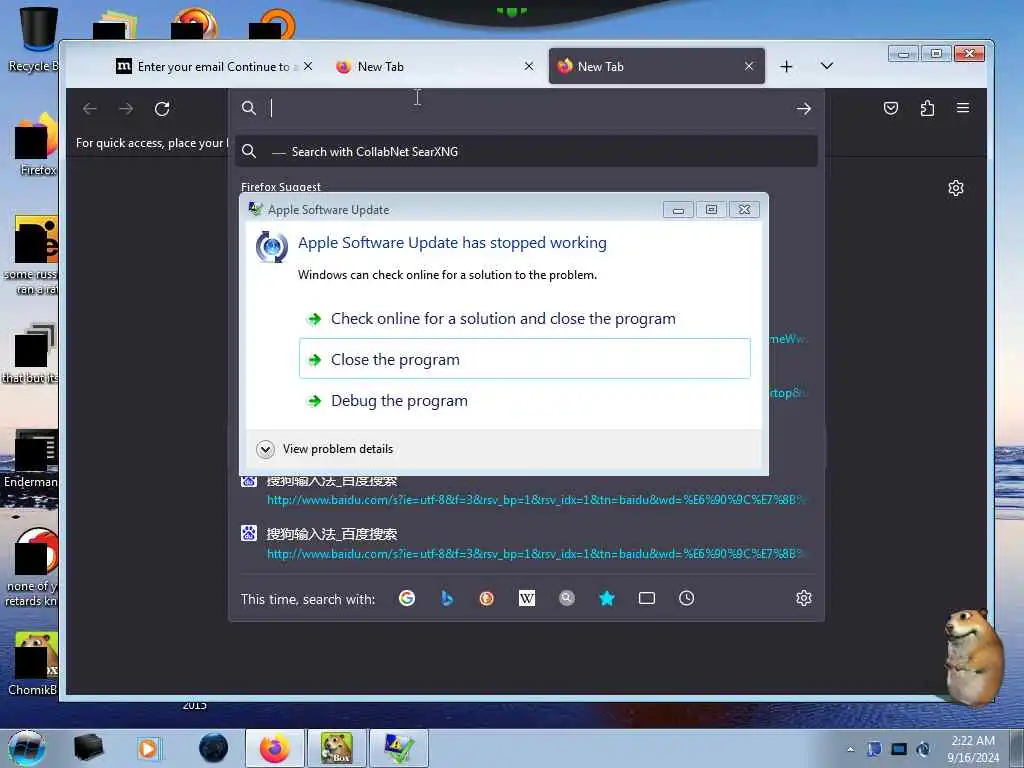The width and height of the screenshot is (1024, 768).
Task: Open the Pocket save icon in toolbar
Action: click(891, 108)
